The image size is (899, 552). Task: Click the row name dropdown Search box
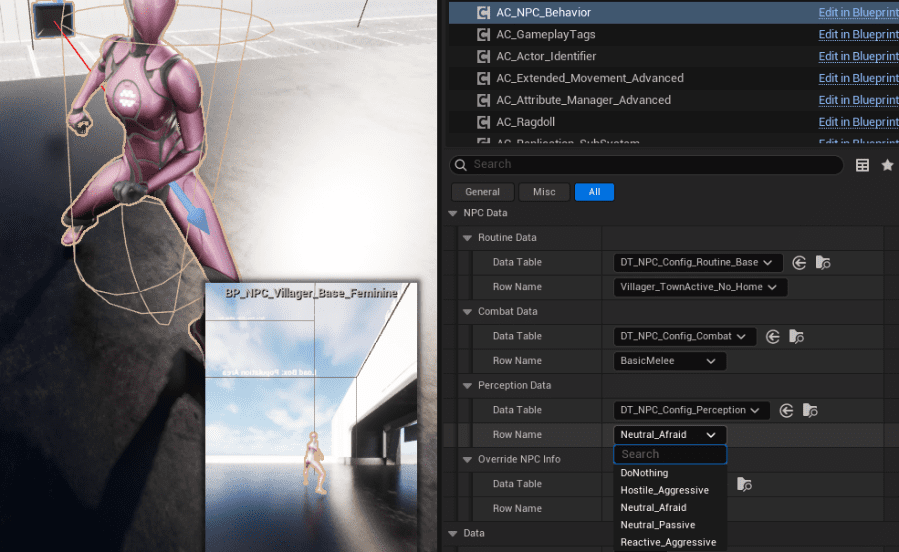(670, 455)
